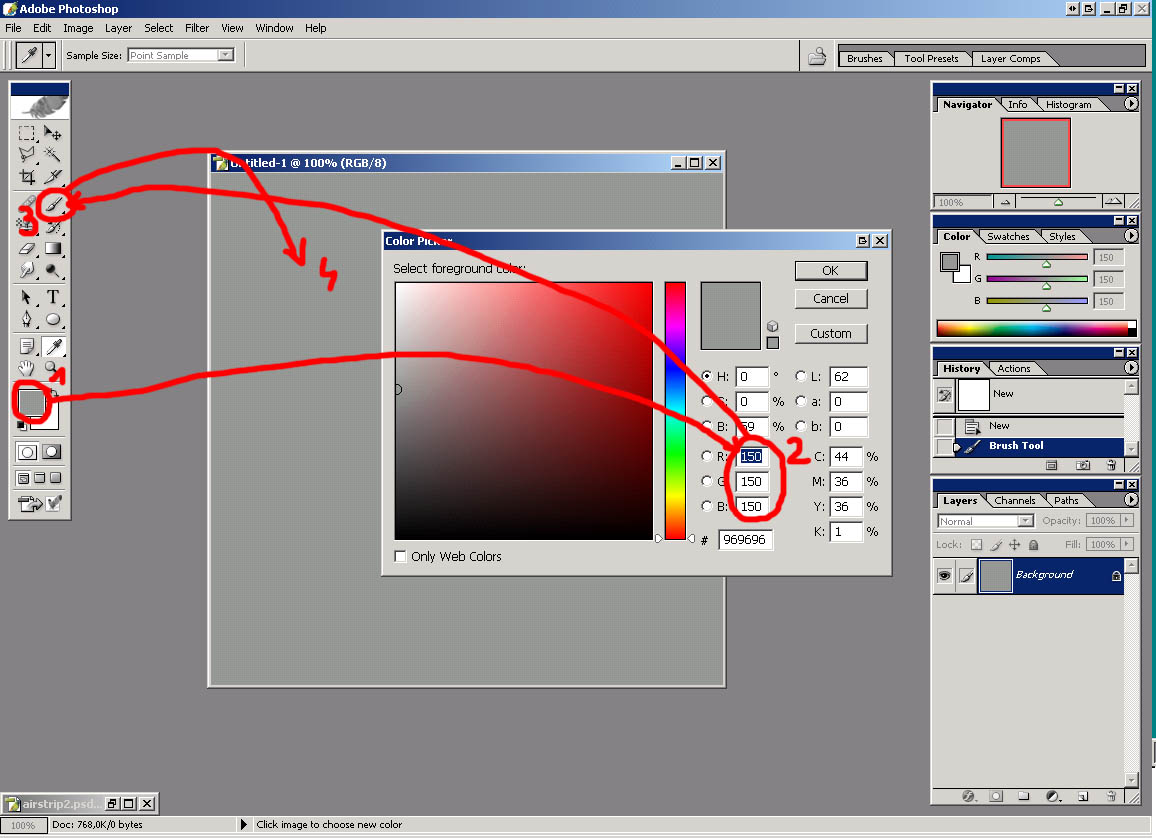Enable the Only Web Colors checkbox
This screenshot has width=1156, height=838.
(x=401, y=557)
